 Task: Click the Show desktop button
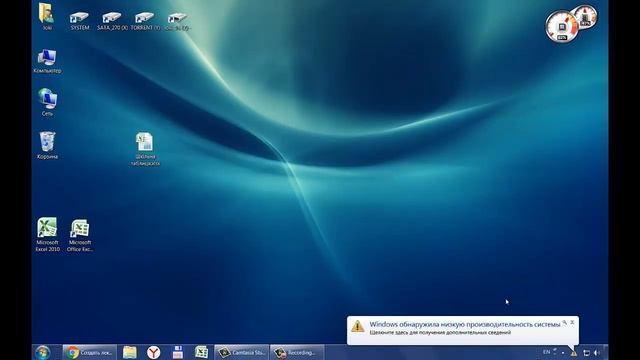coord(606,352)
